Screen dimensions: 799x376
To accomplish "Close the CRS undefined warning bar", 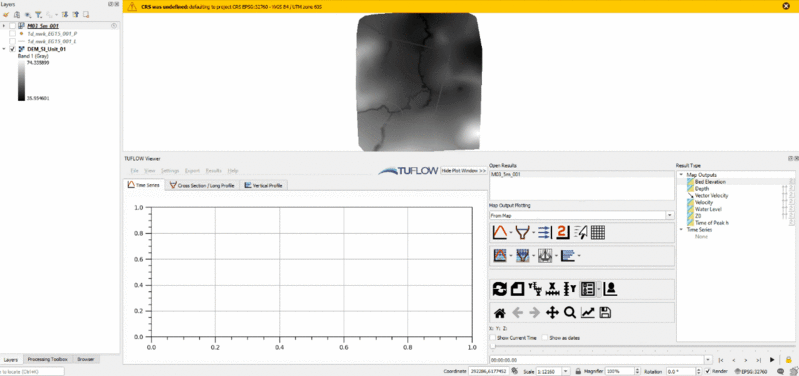I will click(786, 6).
